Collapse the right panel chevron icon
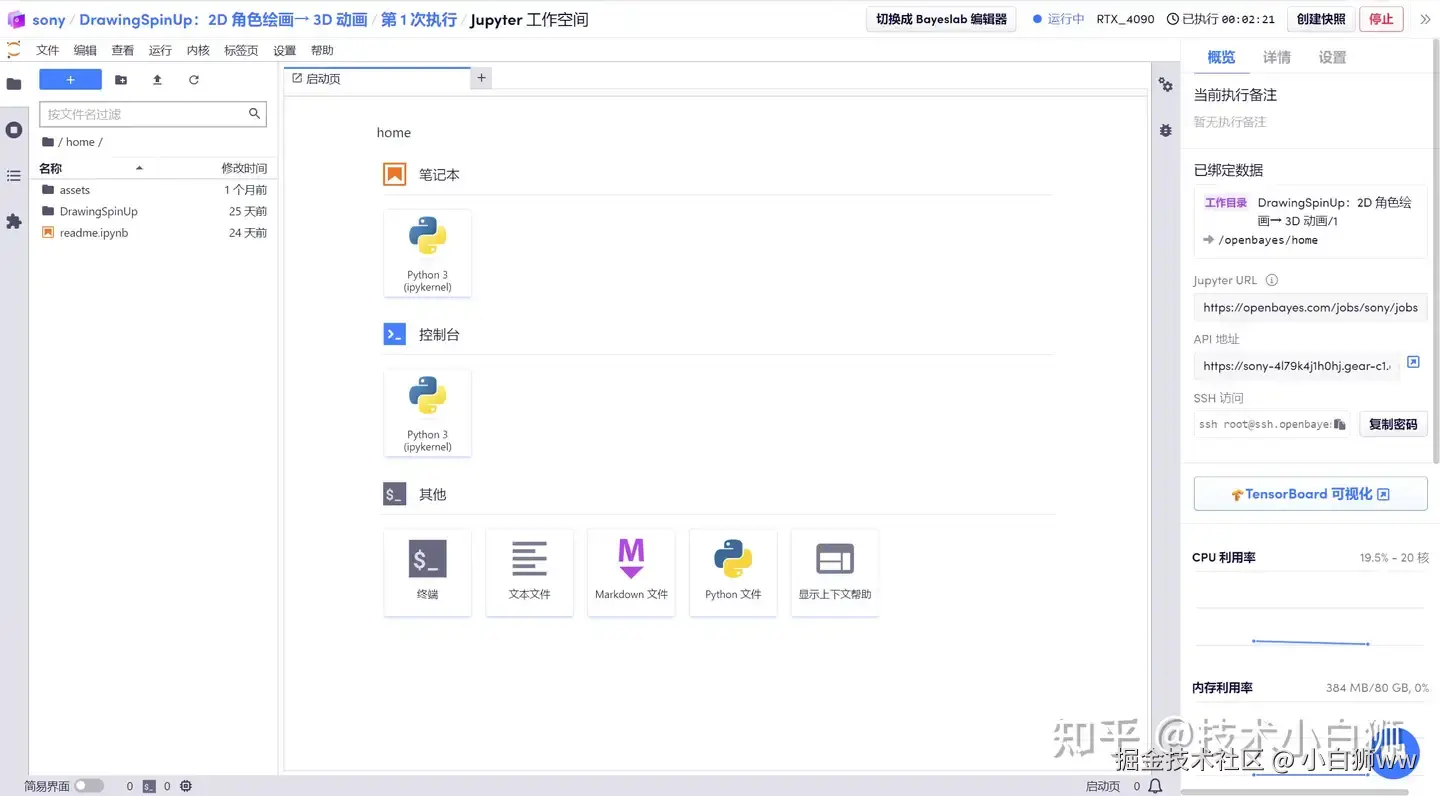1440x796 pixels. point(1425,19)
